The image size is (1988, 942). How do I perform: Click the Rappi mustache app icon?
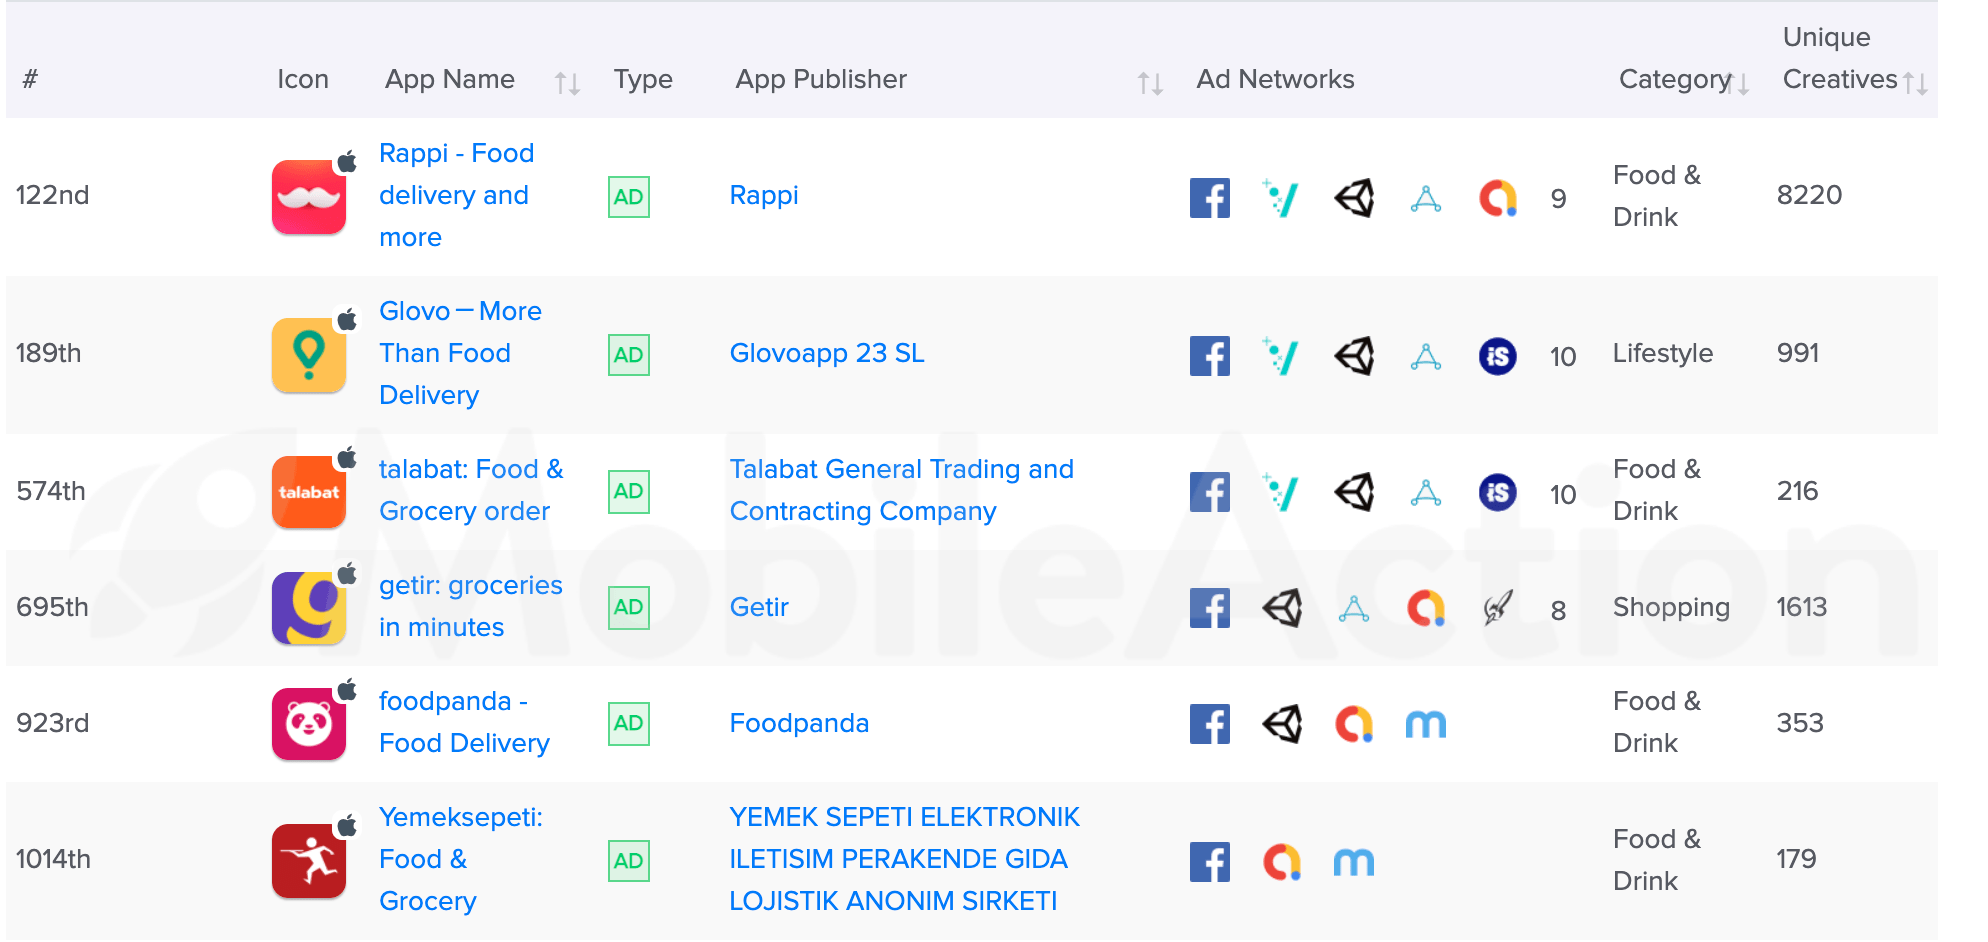pos(309,197)
